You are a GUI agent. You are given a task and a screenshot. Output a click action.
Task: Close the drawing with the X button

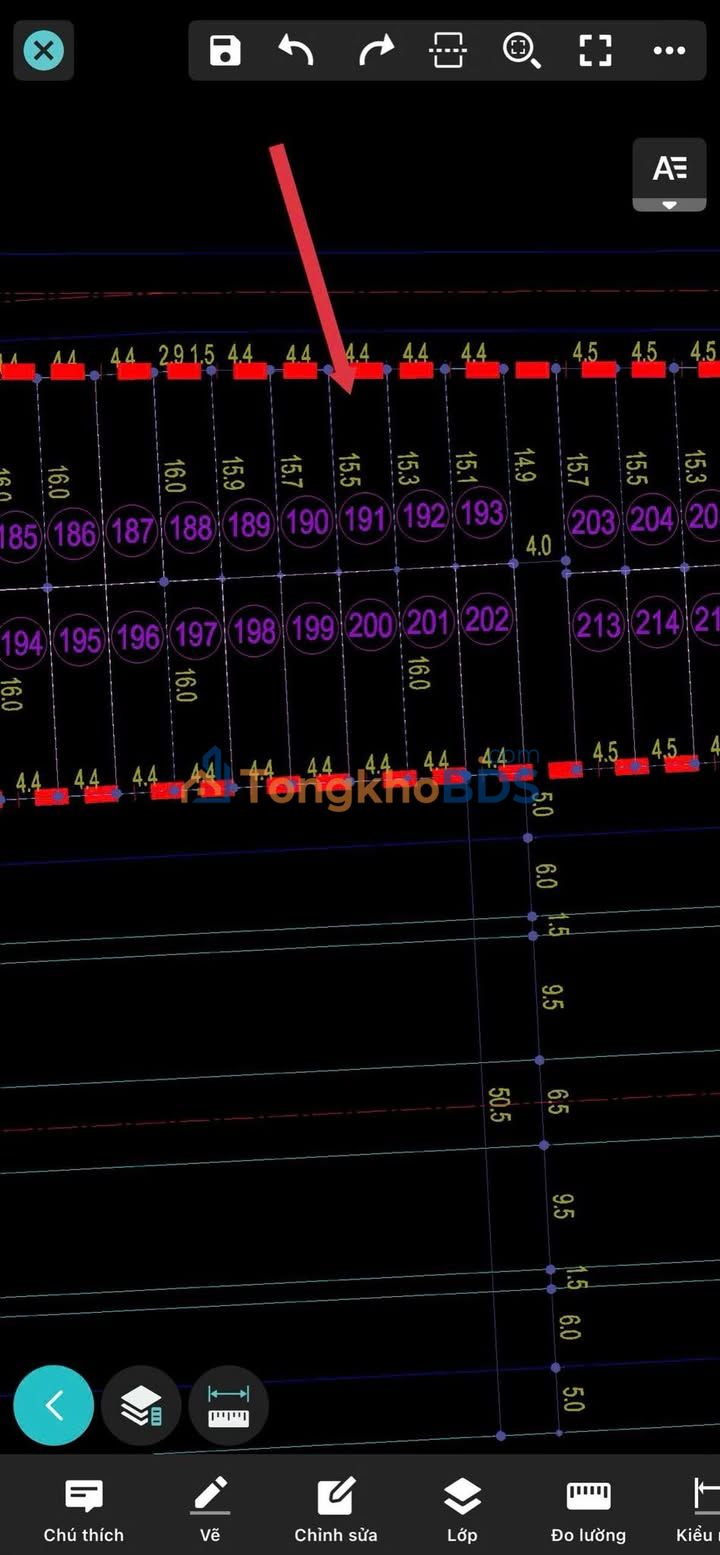coord(44,50)
